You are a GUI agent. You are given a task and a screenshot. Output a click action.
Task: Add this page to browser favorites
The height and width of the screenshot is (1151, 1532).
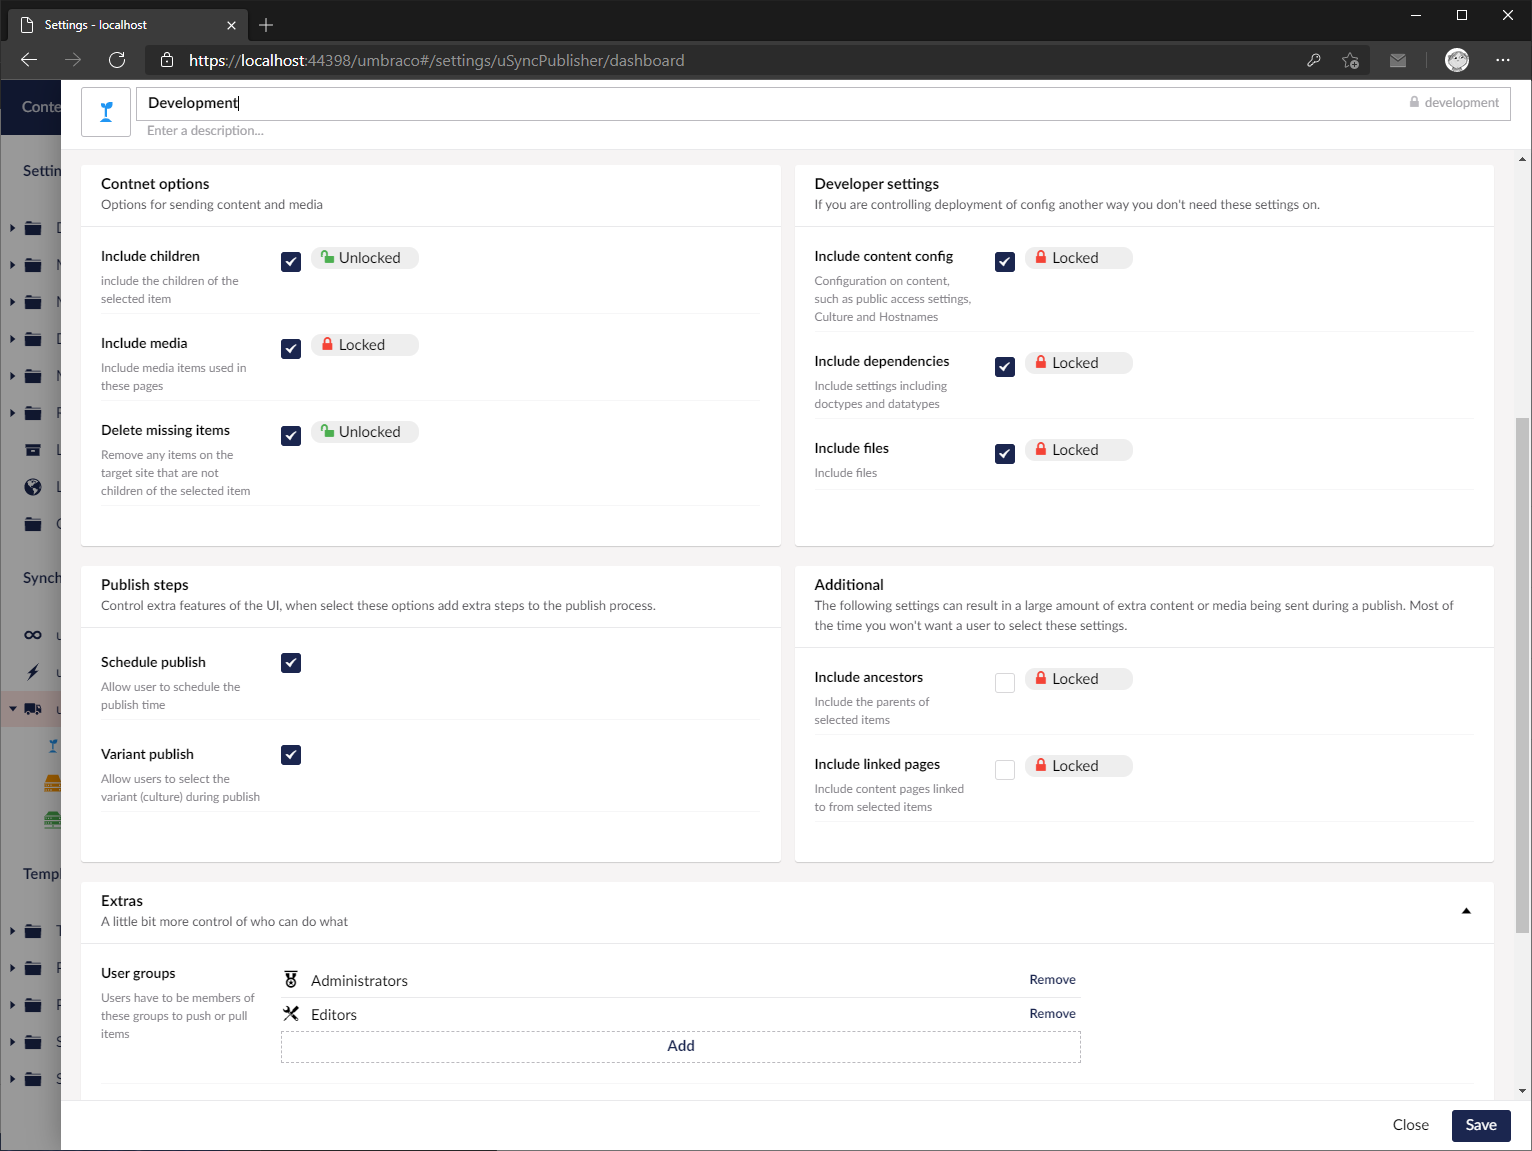pos(1350,60)
